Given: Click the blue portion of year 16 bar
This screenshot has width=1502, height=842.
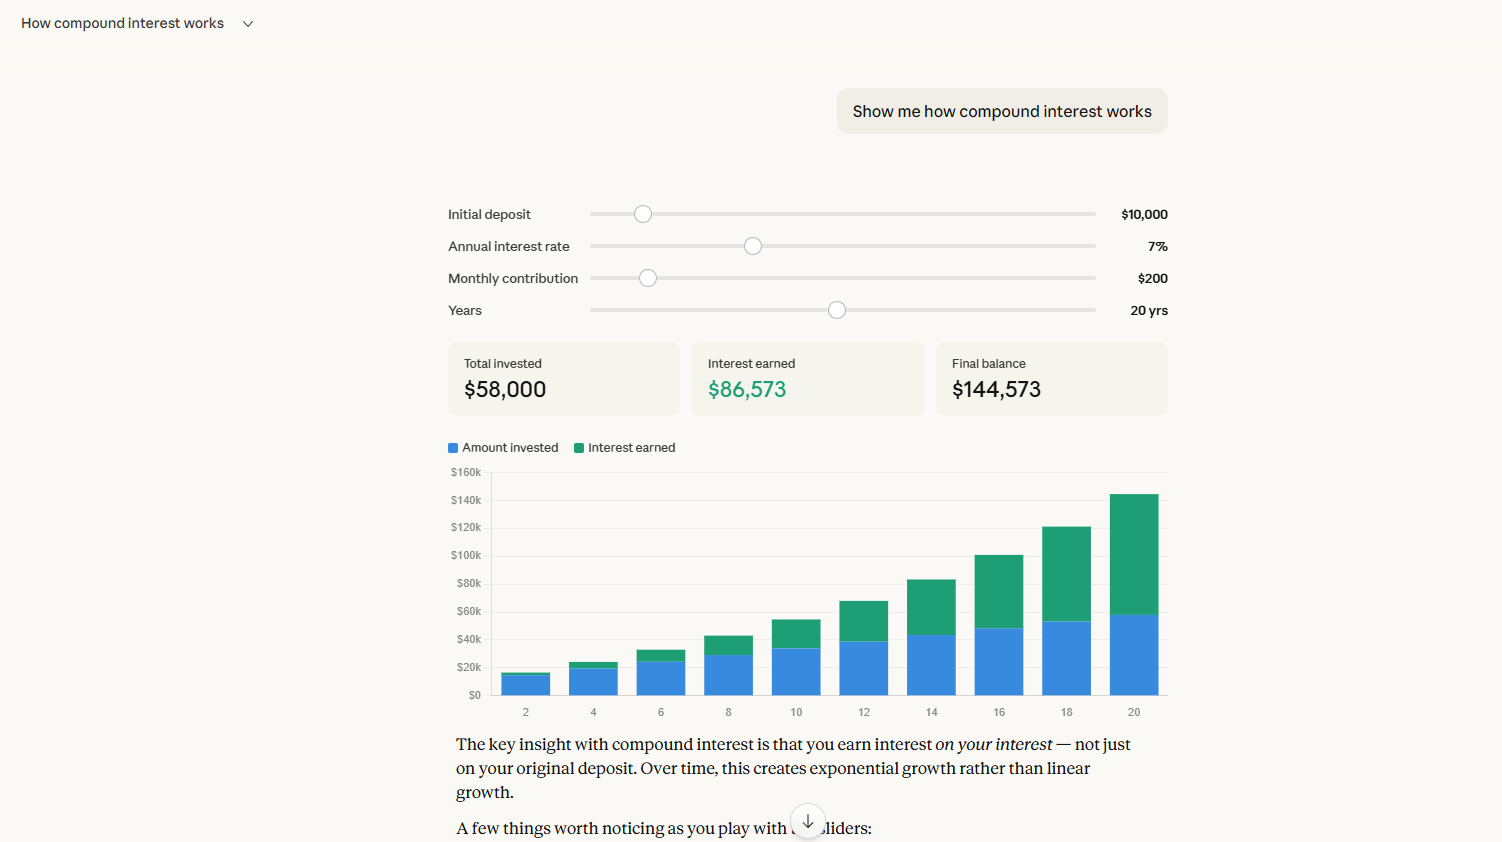Looking at the screenshot, I should [x=999, y=662].
